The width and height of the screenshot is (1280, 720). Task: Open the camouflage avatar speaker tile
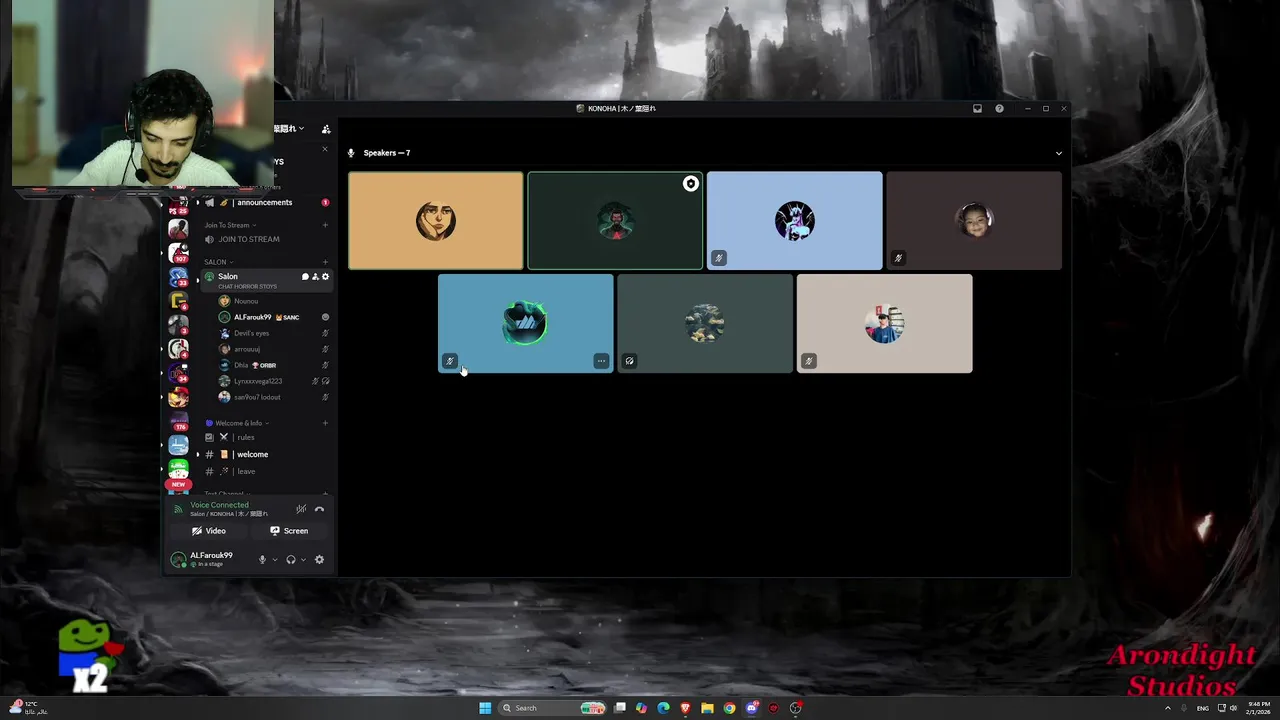(x=705, y=323)
